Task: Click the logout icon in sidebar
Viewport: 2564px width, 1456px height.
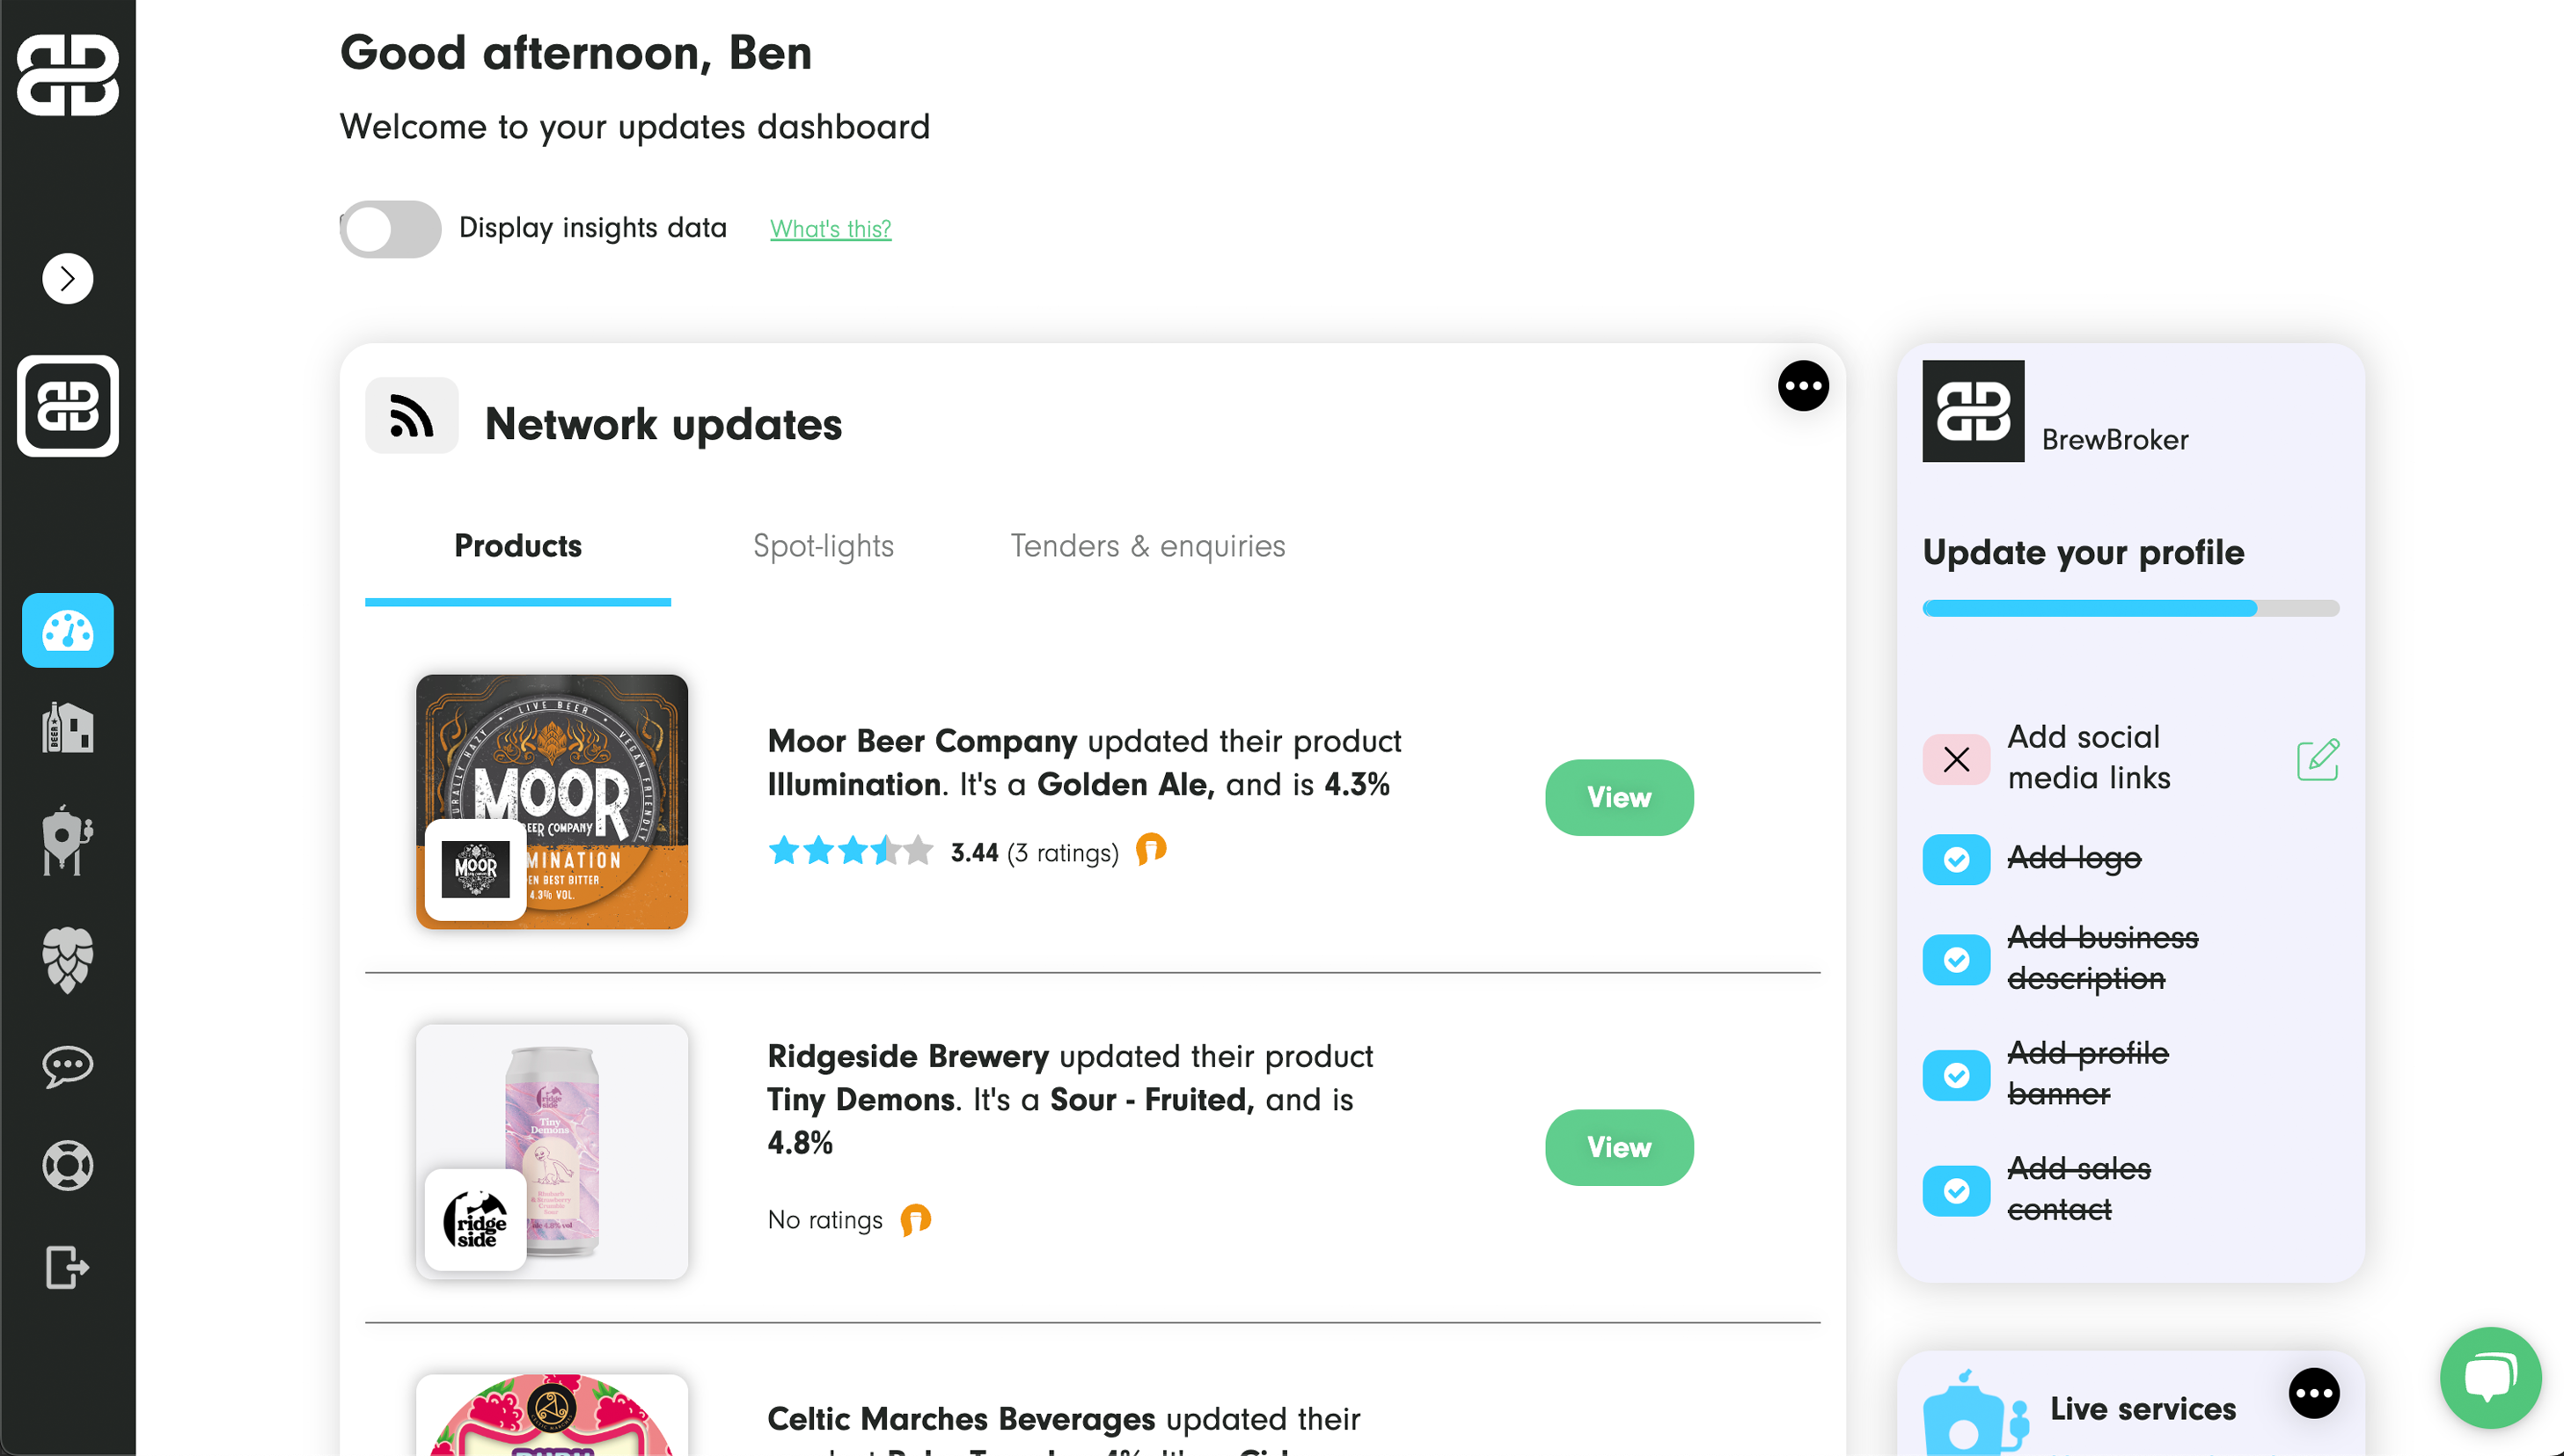Action: [x=67, y=1267]
